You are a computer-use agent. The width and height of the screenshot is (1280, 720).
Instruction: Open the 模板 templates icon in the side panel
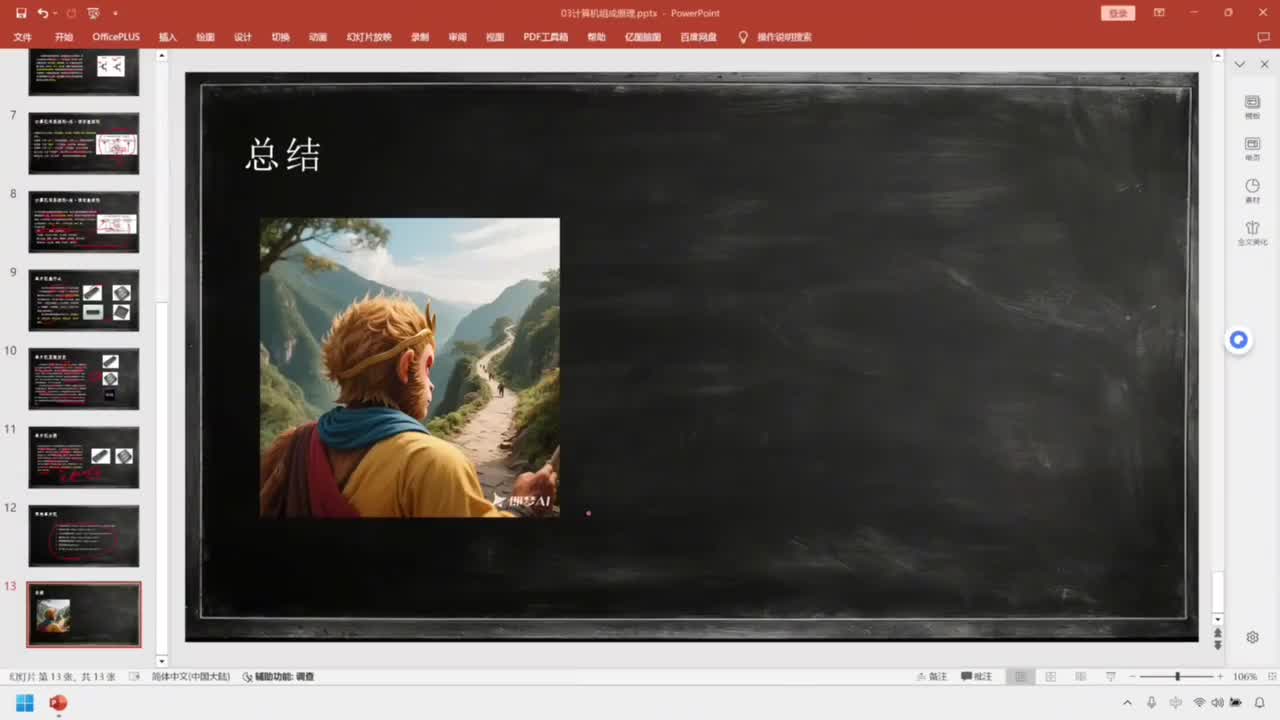1252,106
